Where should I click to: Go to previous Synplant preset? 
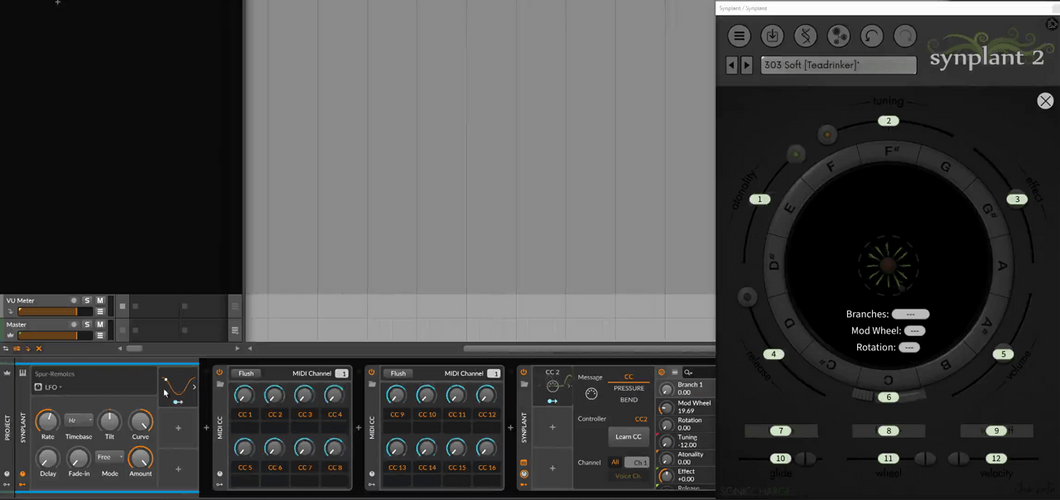(732, 66)
